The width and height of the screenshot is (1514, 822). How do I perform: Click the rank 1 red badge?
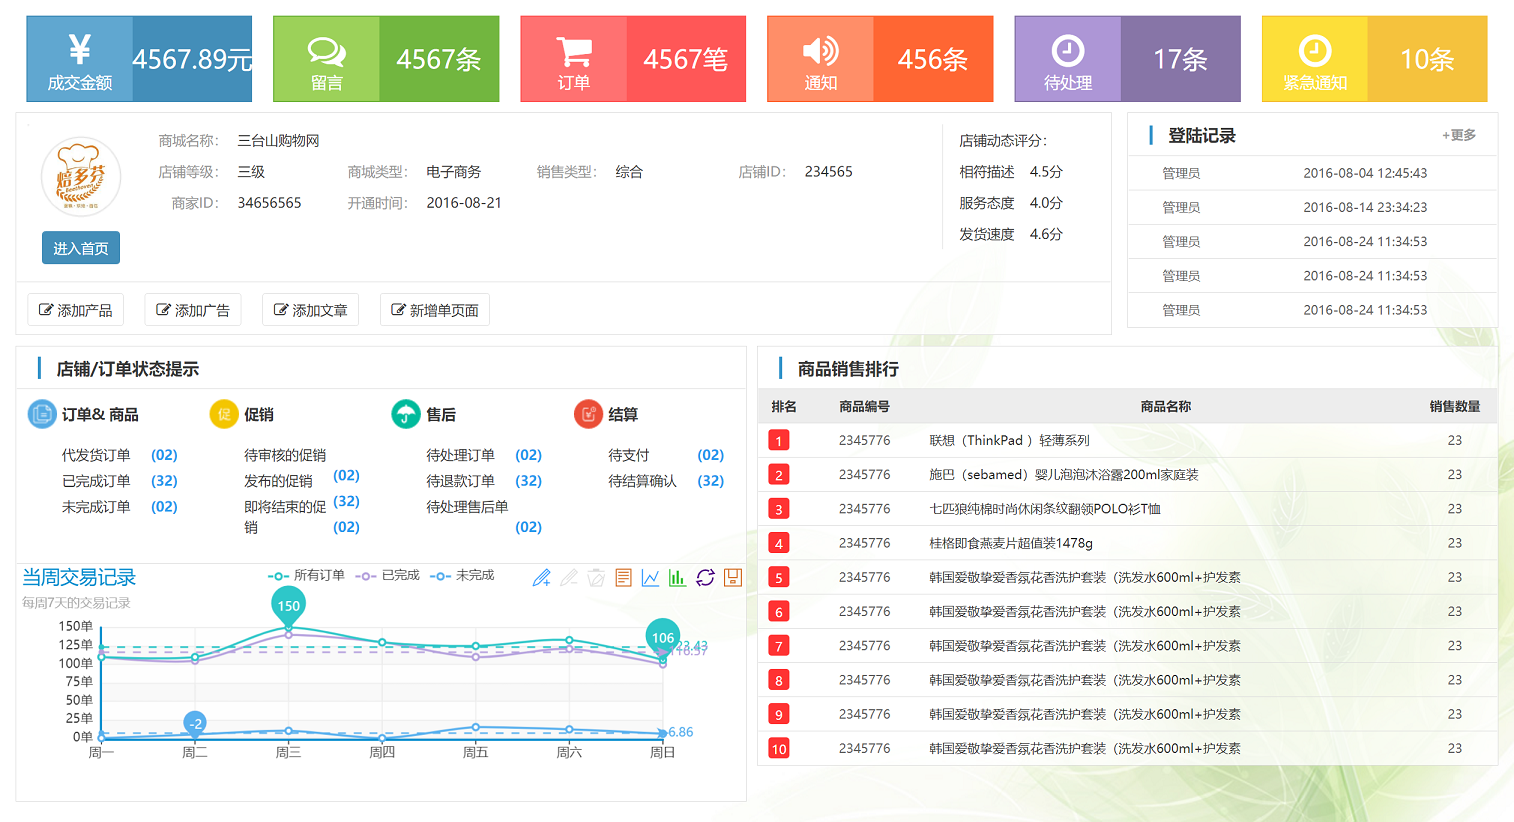[779, 440]
